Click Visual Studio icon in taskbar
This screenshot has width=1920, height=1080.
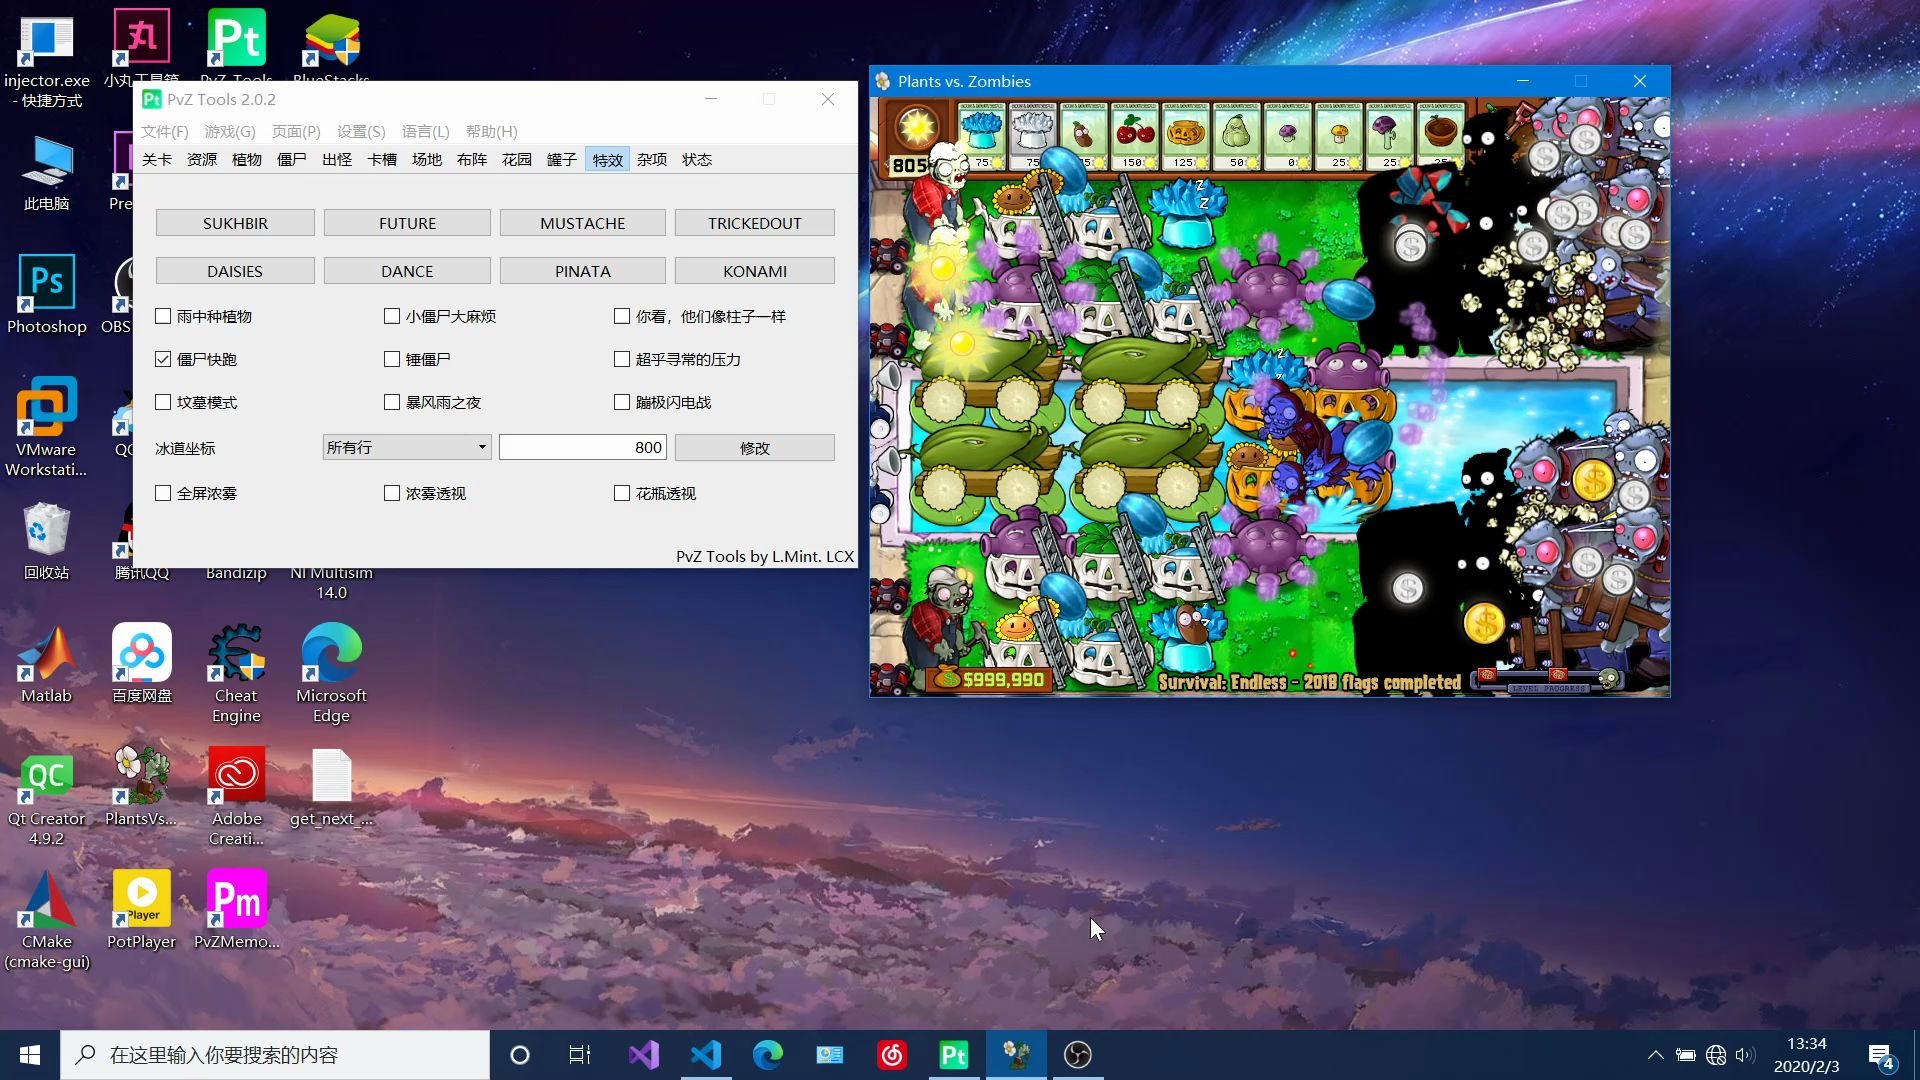644,1055
